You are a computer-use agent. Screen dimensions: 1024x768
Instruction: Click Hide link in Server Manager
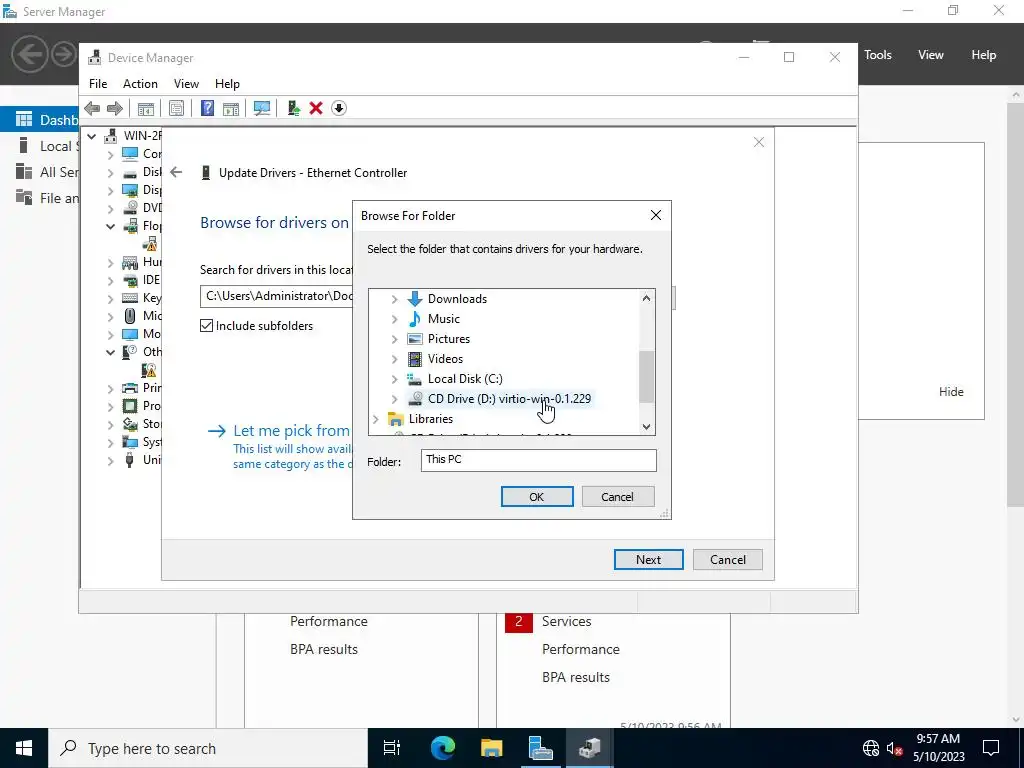[951, 392]
